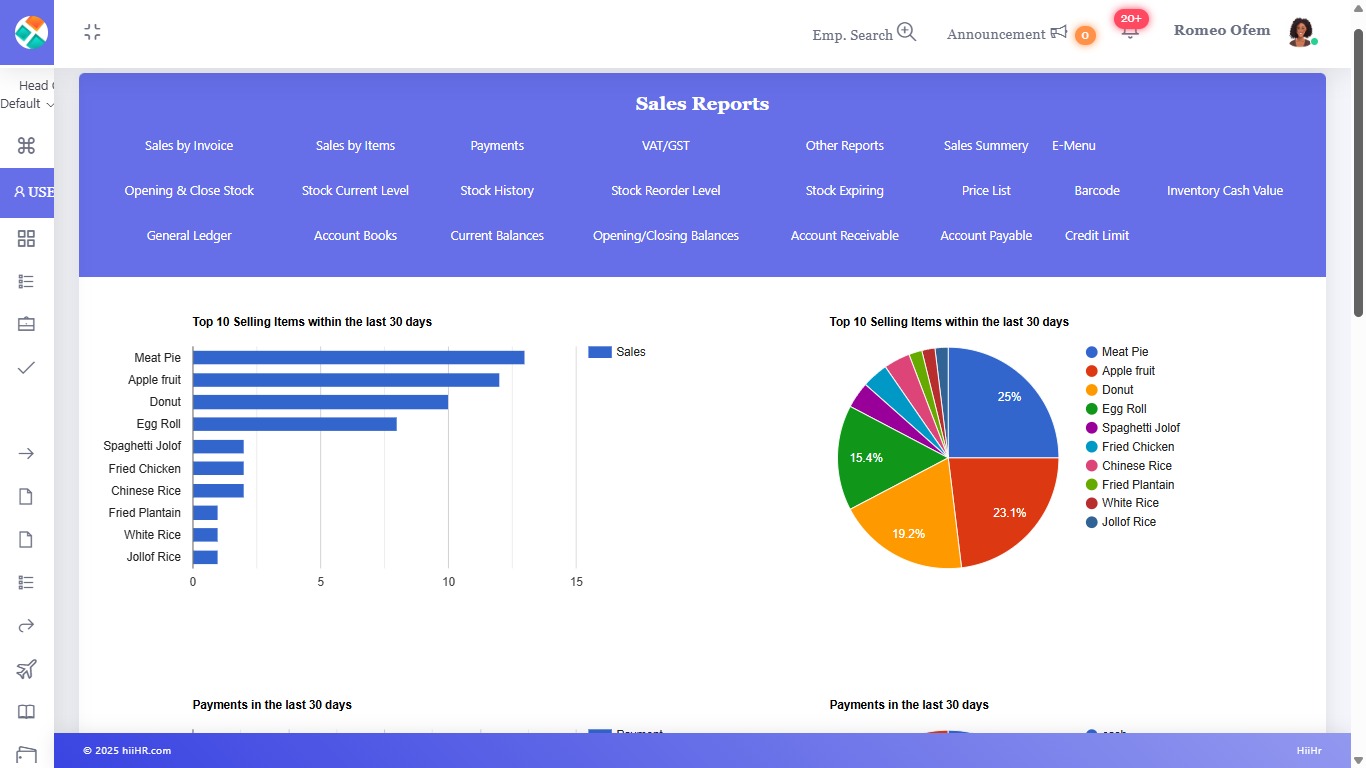Expand the Default branch dropdown

point(27,104)
